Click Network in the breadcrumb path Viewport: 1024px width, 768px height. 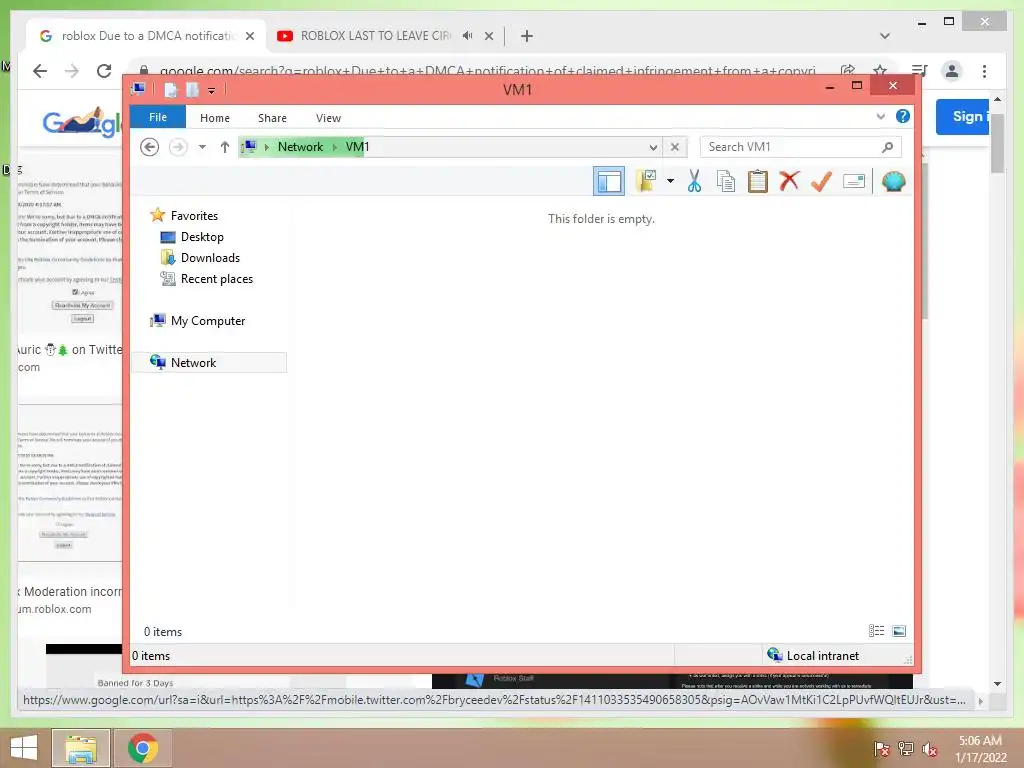[300, 147]
